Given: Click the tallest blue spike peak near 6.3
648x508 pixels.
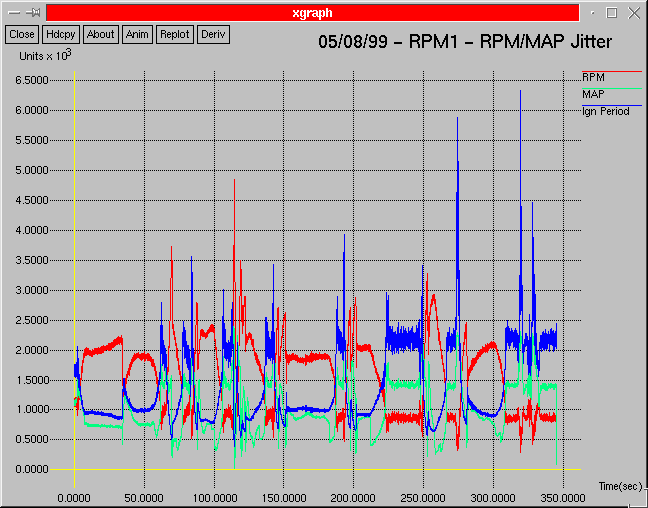Looking at the screenshot, I should (x=520, y=92).
